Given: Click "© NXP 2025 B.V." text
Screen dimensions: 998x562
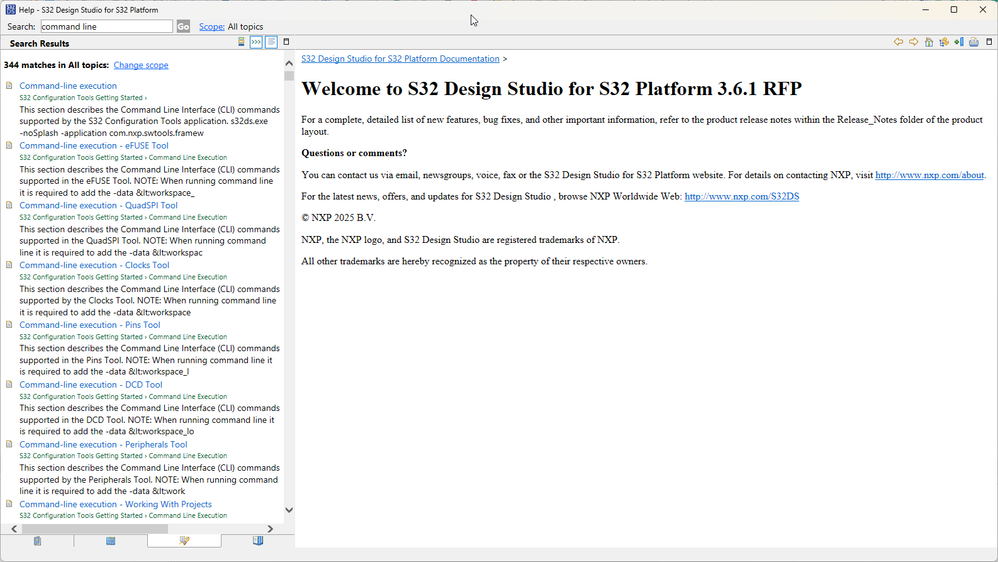Looking at the screenshot, I should 338,218.
